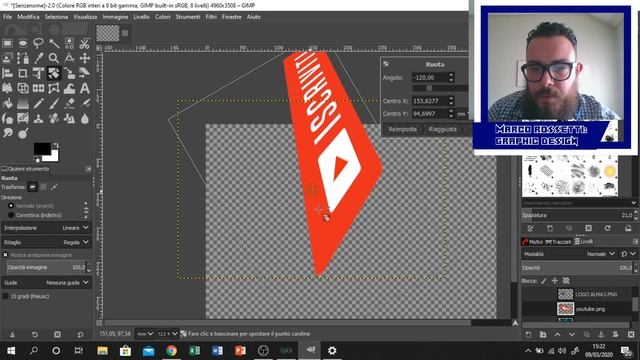Toggle lock pixels brush icon
This screenshot has height=360, width=640.
(x=544, y=281)
